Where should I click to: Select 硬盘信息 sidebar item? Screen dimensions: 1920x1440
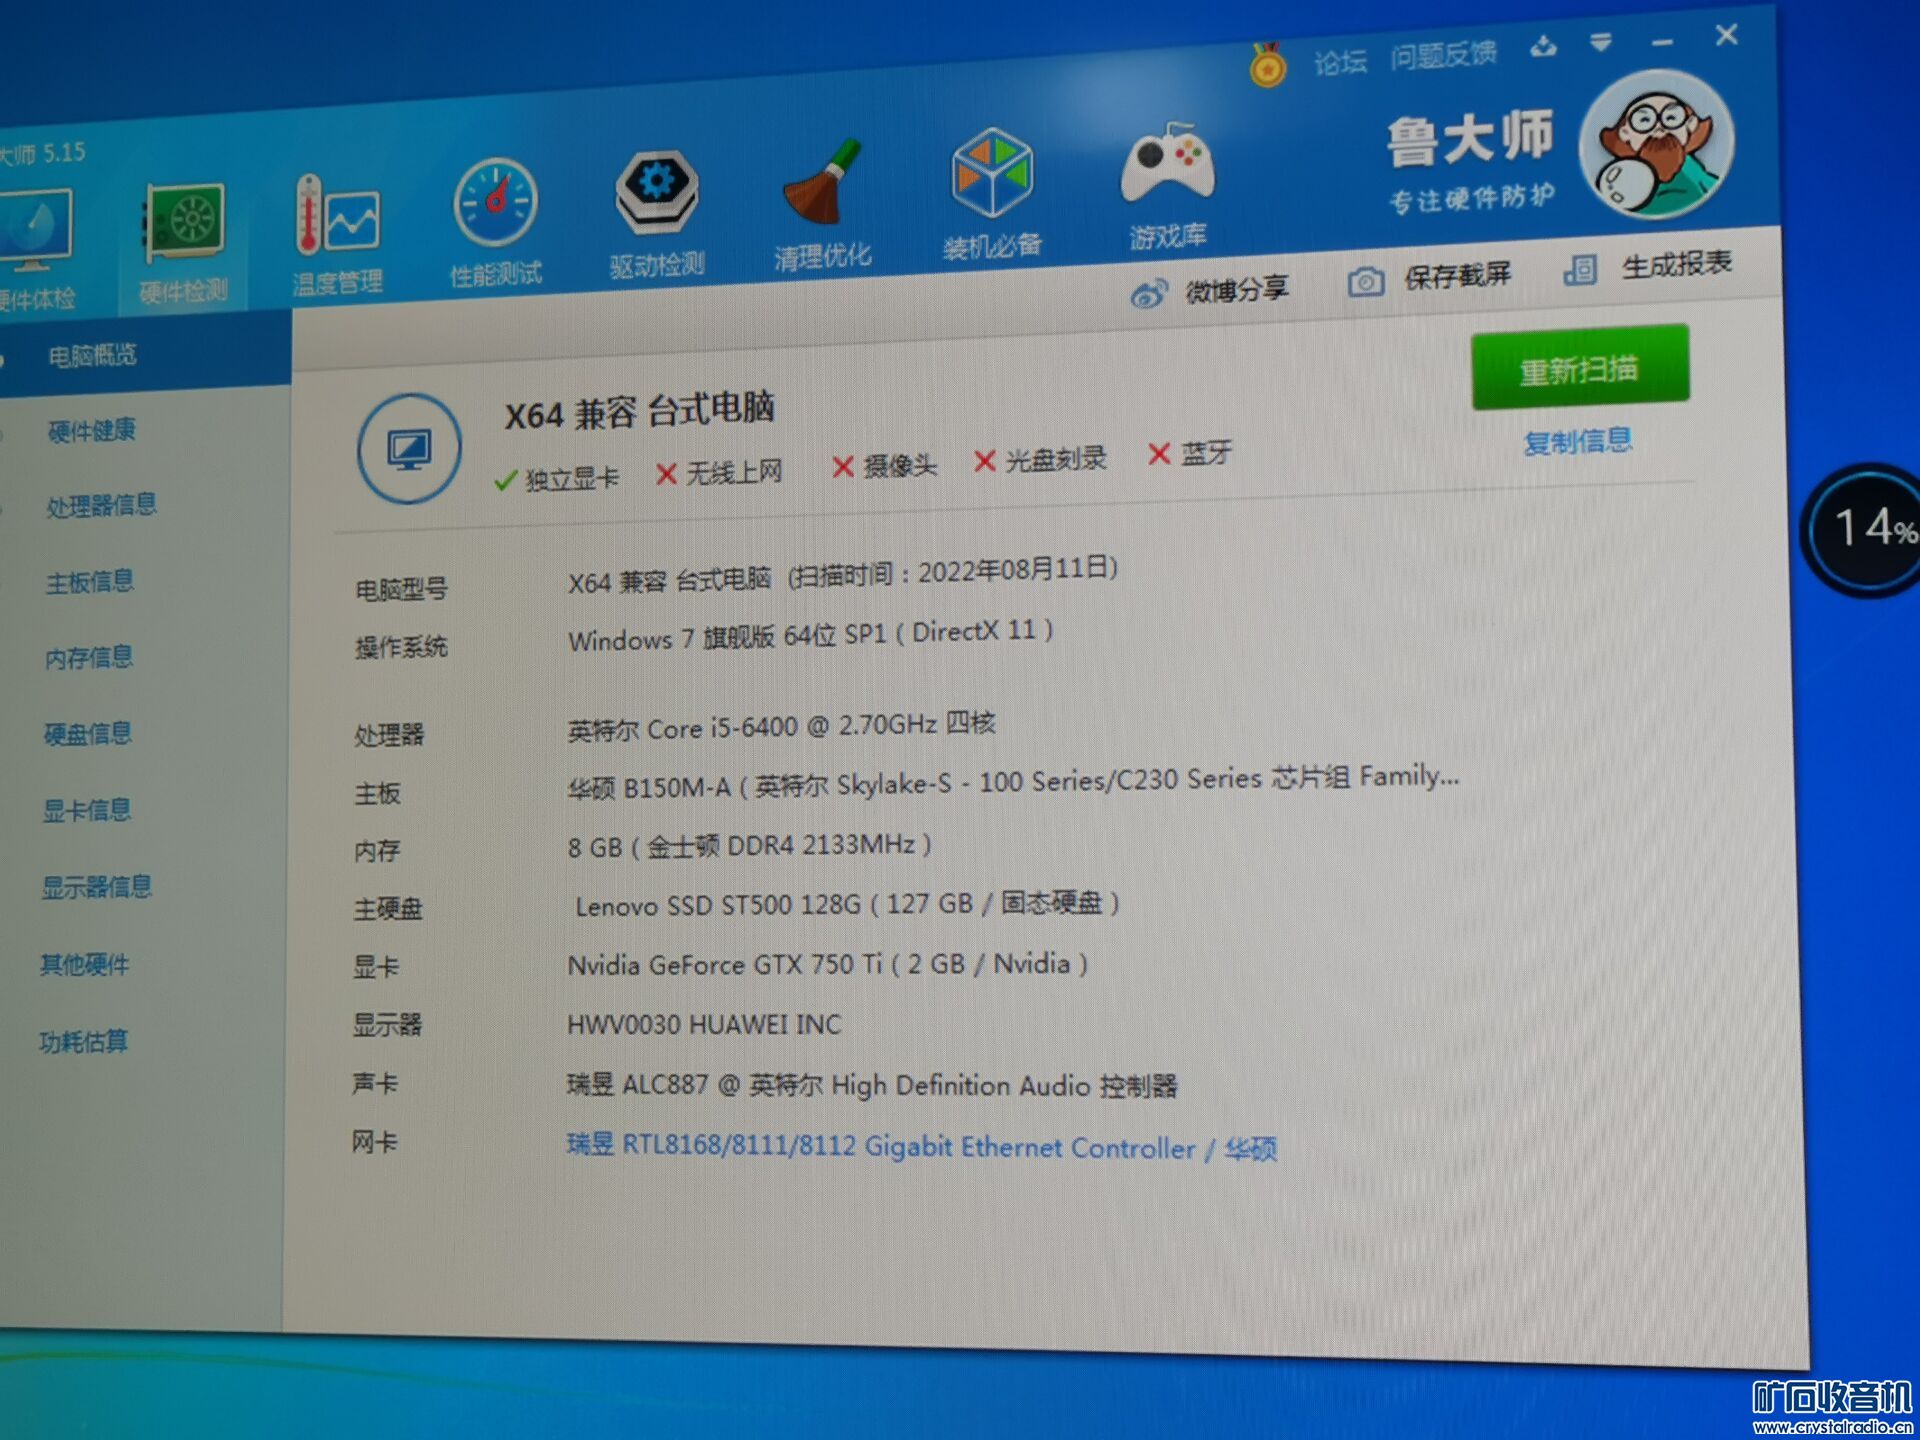tap(87, 734)
